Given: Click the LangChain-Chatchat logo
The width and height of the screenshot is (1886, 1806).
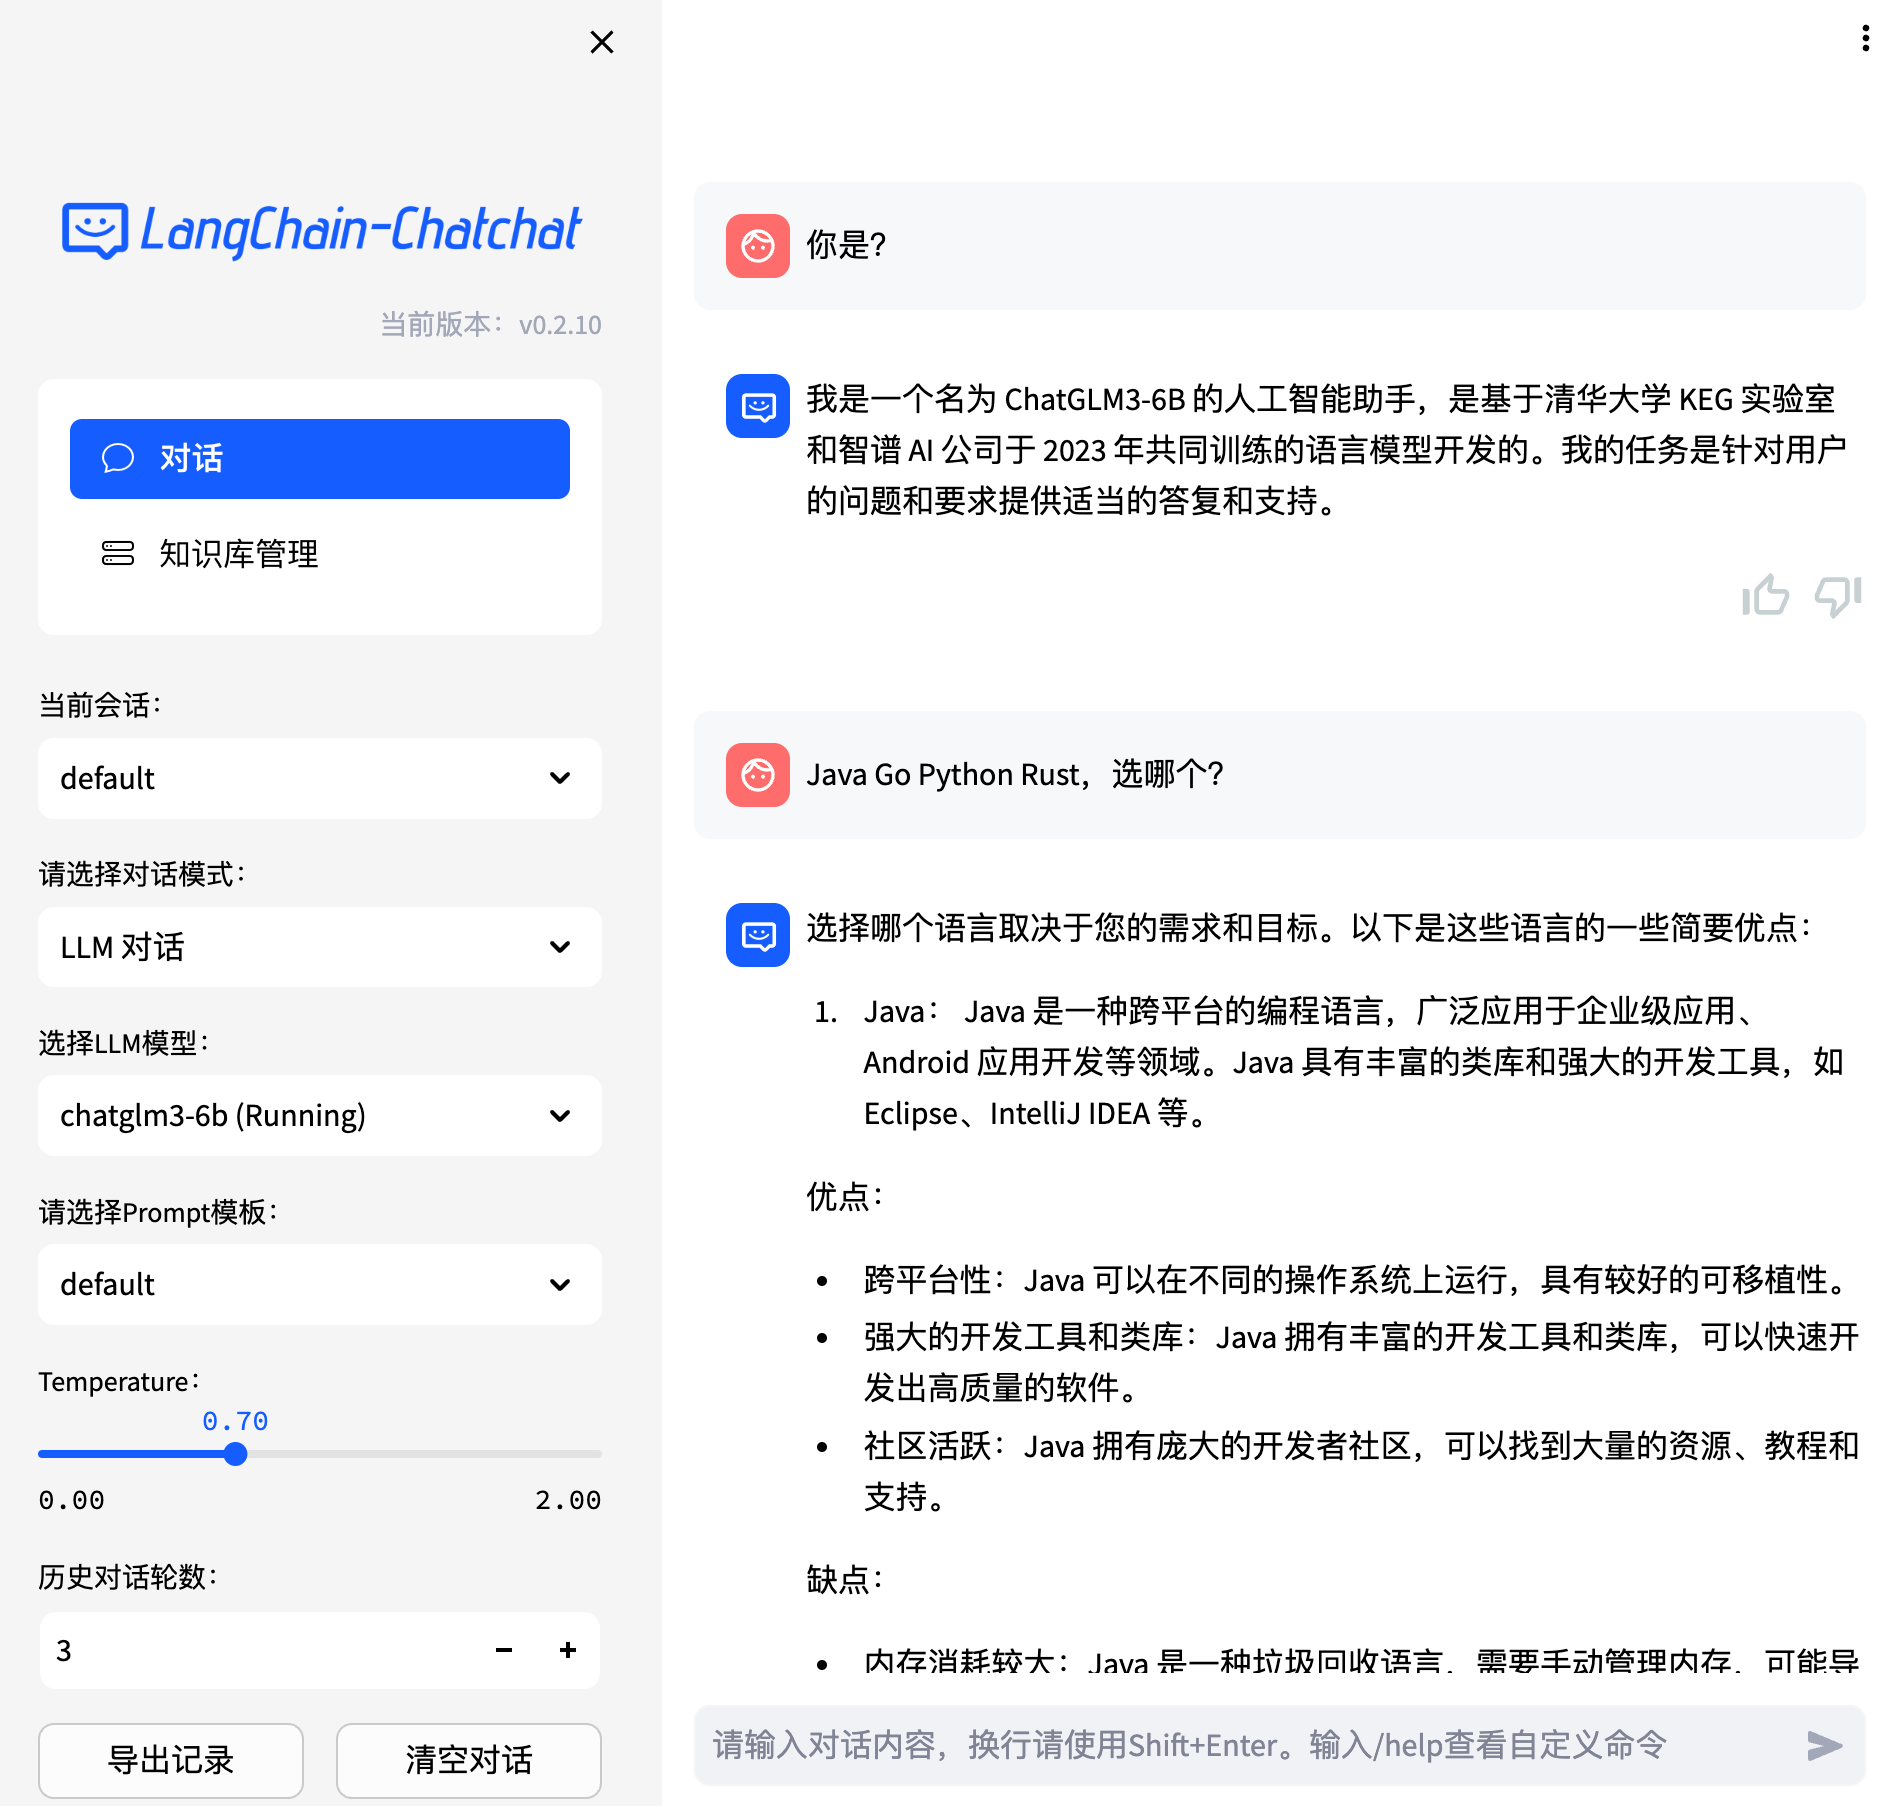Looking at the screenshot, I should coord(321,230).
